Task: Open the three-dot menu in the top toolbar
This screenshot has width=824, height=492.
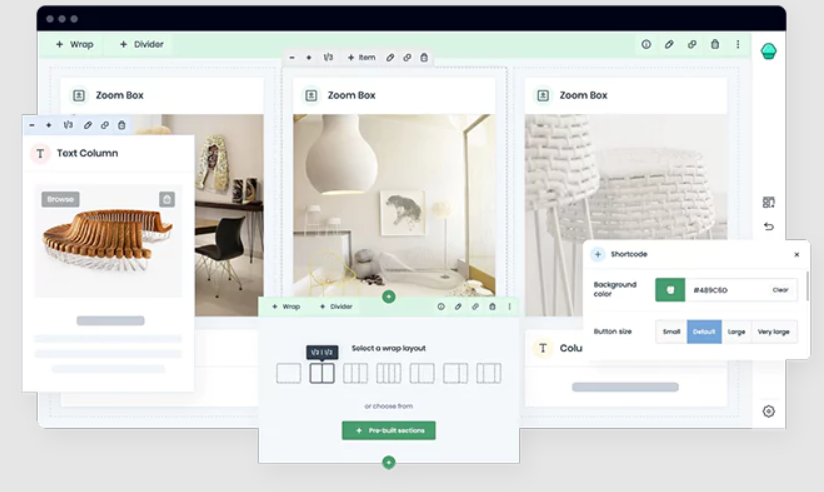Action: 738,44
